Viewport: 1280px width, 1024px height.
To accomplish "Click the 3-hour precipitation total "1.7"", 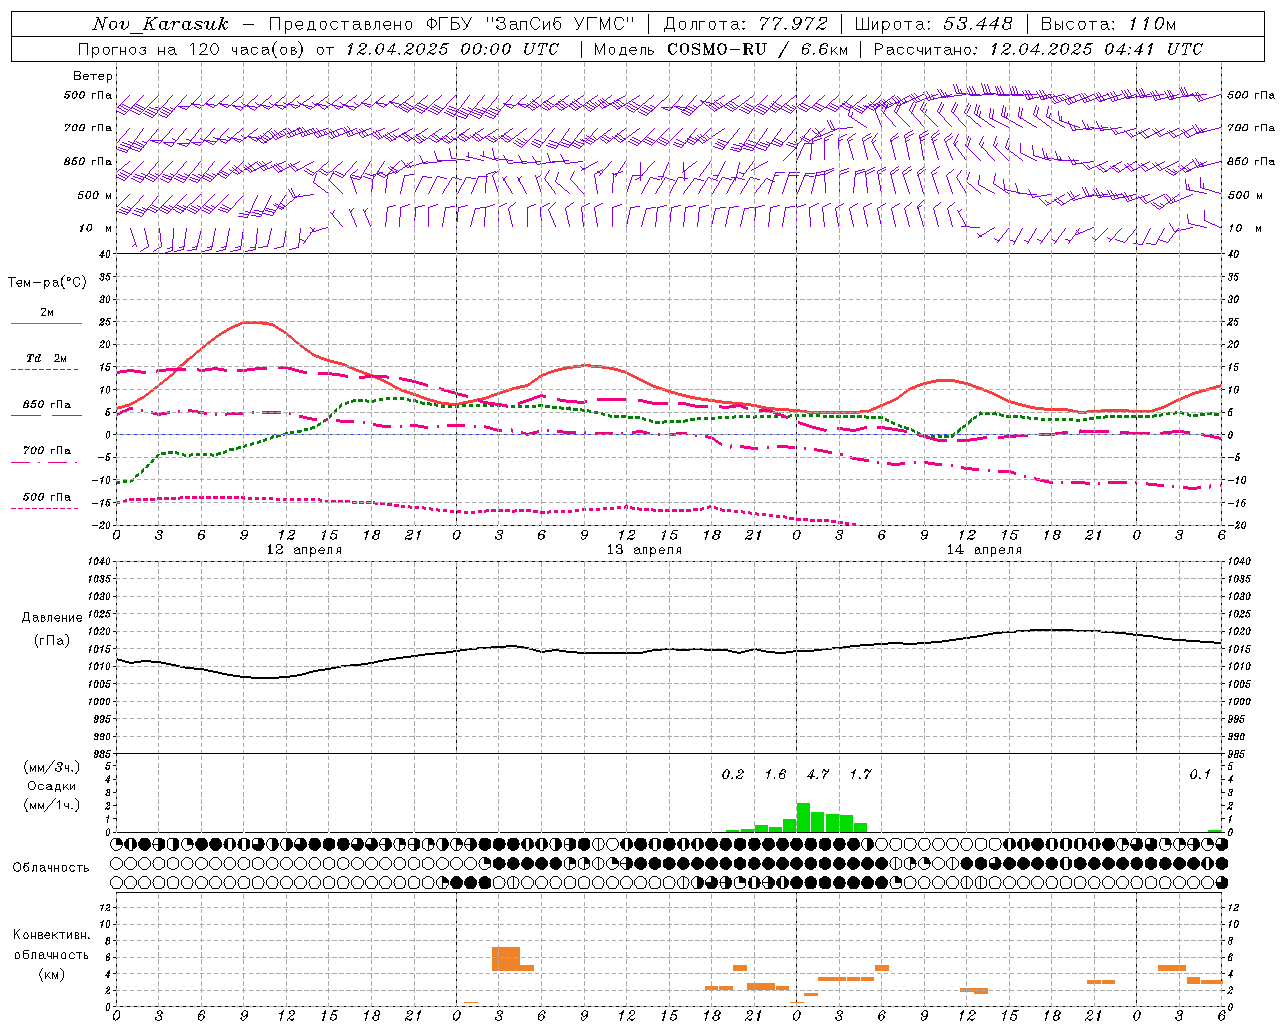I will pyautogui.click(x=860, y=774).
